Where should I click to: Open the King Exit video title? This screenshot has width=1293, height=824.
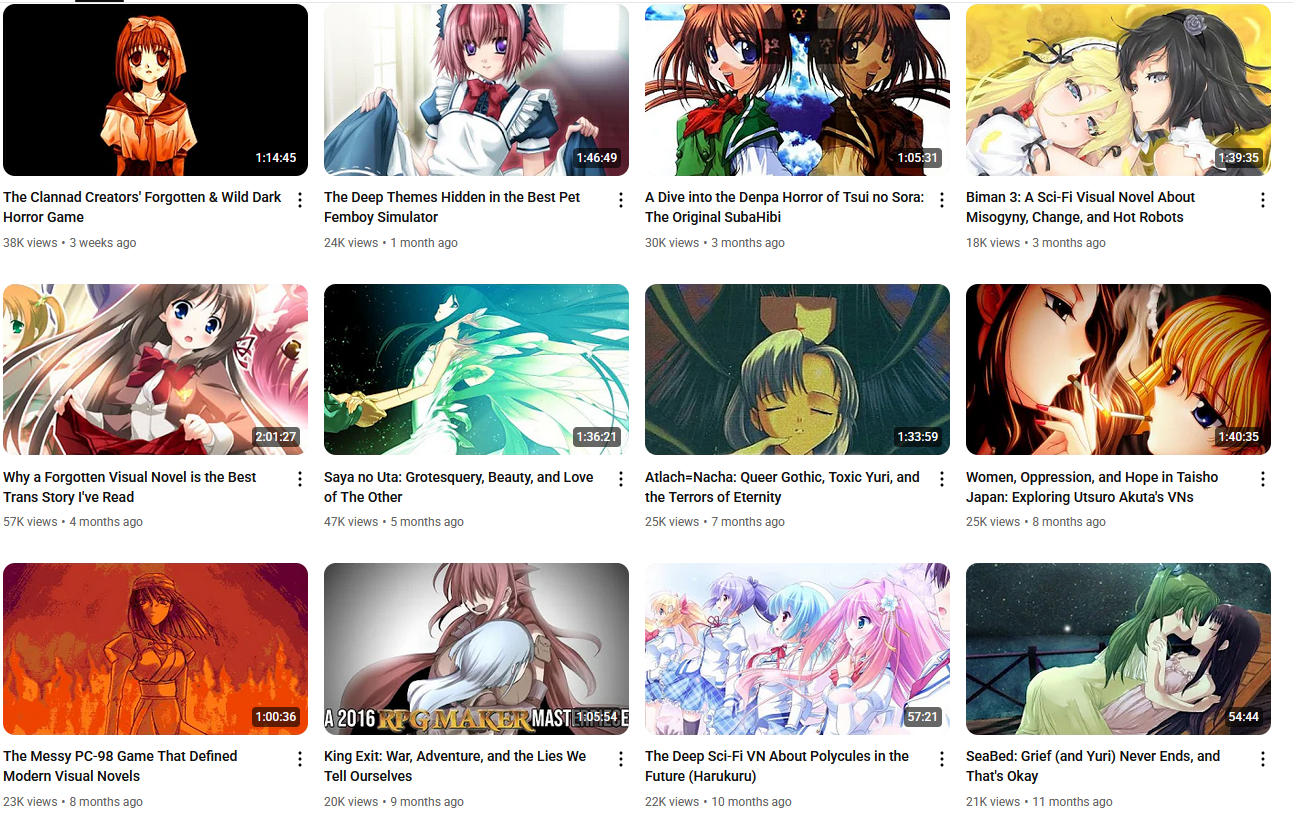click(x=455, y=766)
